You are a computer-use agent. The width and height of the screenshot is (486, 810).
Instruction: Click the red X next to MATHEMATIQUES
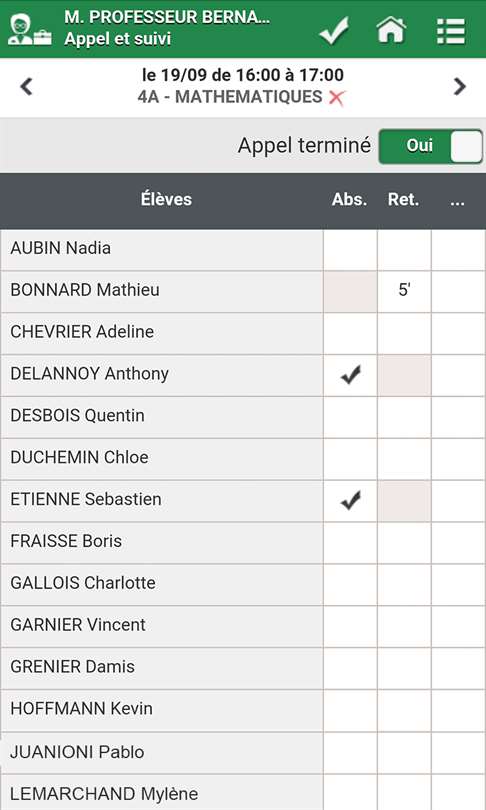tap(336, 98)
